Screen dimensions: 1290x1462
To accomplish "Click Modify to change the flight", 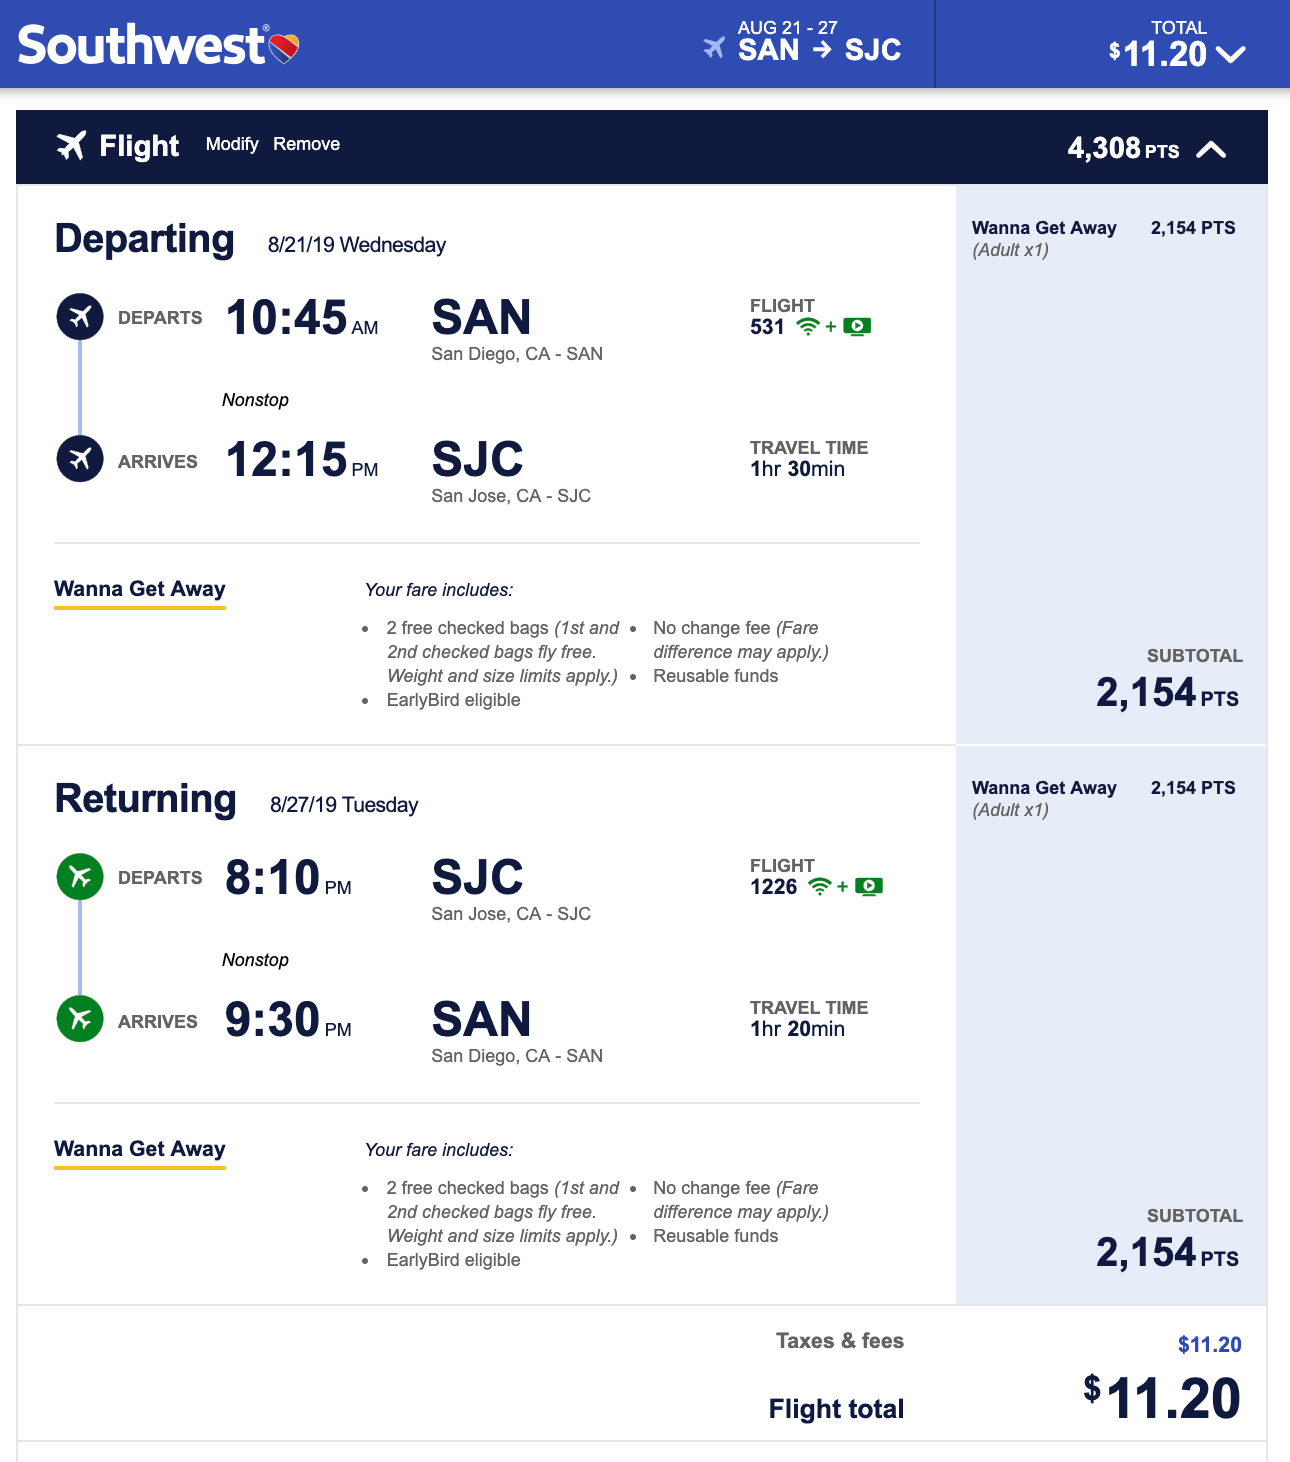I will coord(232,144).
